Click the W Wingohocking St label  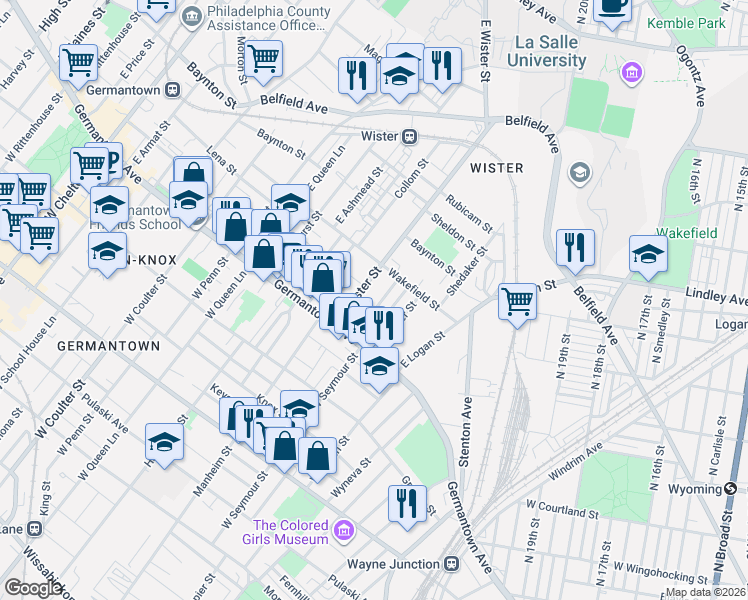(661, 572)
